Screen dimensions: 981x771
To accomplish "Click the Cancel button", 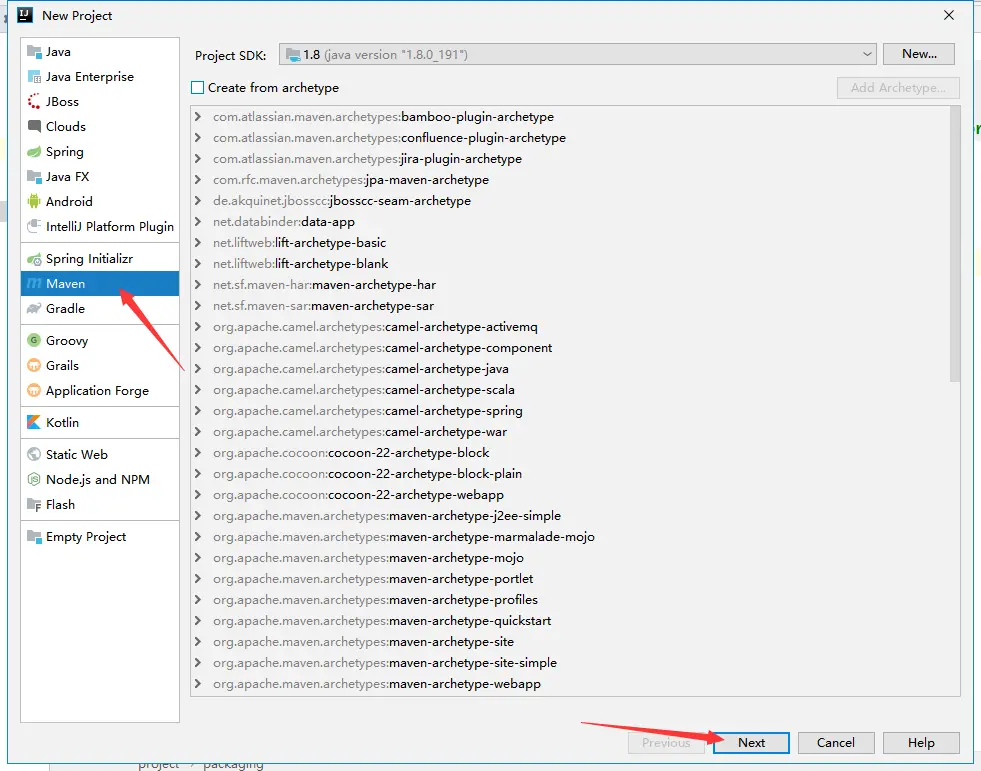I will [x=835, y=742].
